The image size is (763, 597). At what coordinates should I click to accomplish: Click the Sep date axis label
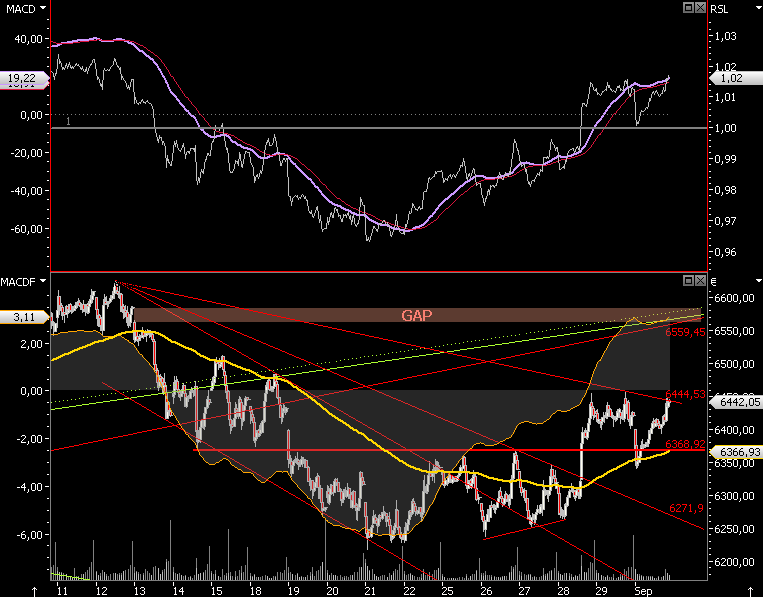click(x=643, y=591)
